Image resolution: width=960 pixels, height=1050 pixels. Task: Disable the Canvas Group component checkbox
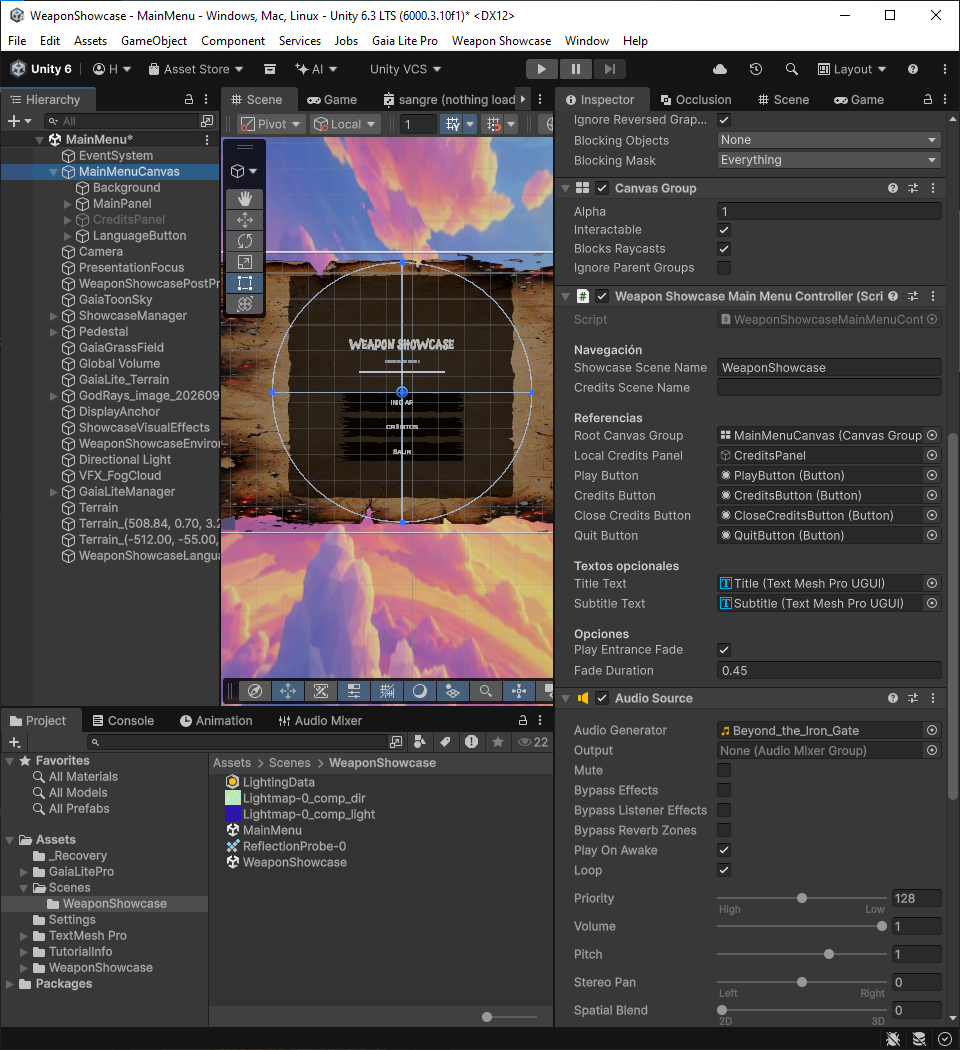tap(602, 188)
